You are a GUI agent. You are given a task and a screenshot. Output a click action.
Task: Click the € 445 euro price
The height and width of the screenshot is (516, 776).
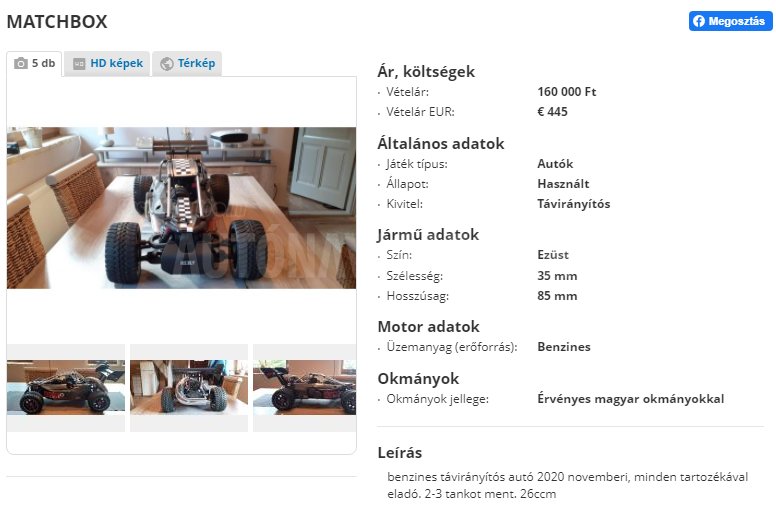tap(552, 112)
